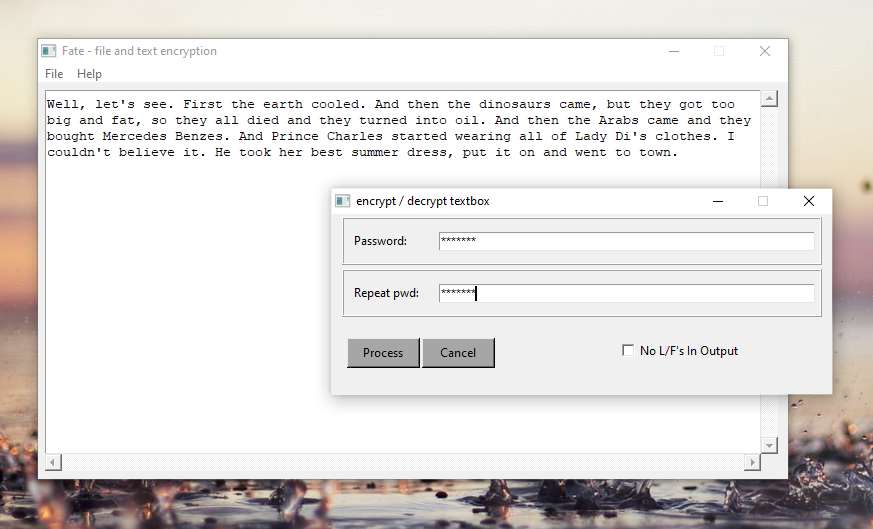Click the vertical scrollbar down arrow

pyautogui.click(x=769, y=445)
